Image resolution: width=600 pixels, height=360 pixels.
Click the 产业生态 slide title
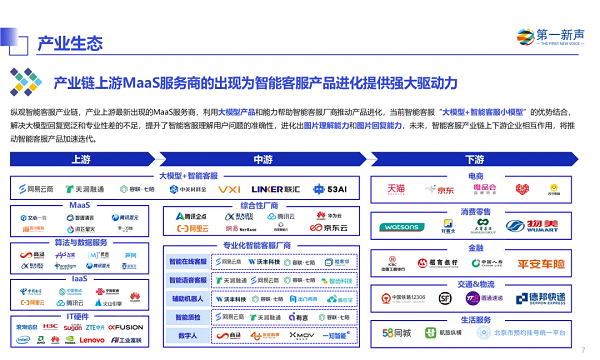(x=70, y=43)
